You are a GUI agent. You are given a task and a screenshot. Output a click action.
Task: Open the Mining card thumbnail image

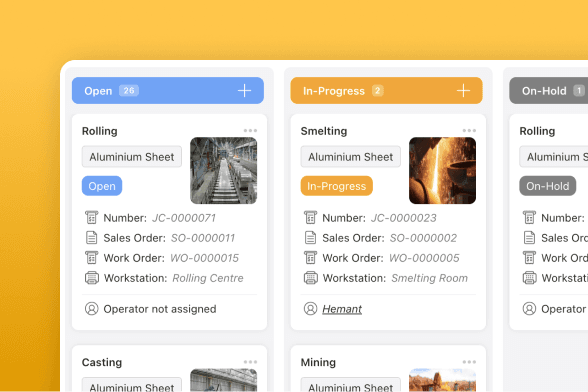(442, 380)
